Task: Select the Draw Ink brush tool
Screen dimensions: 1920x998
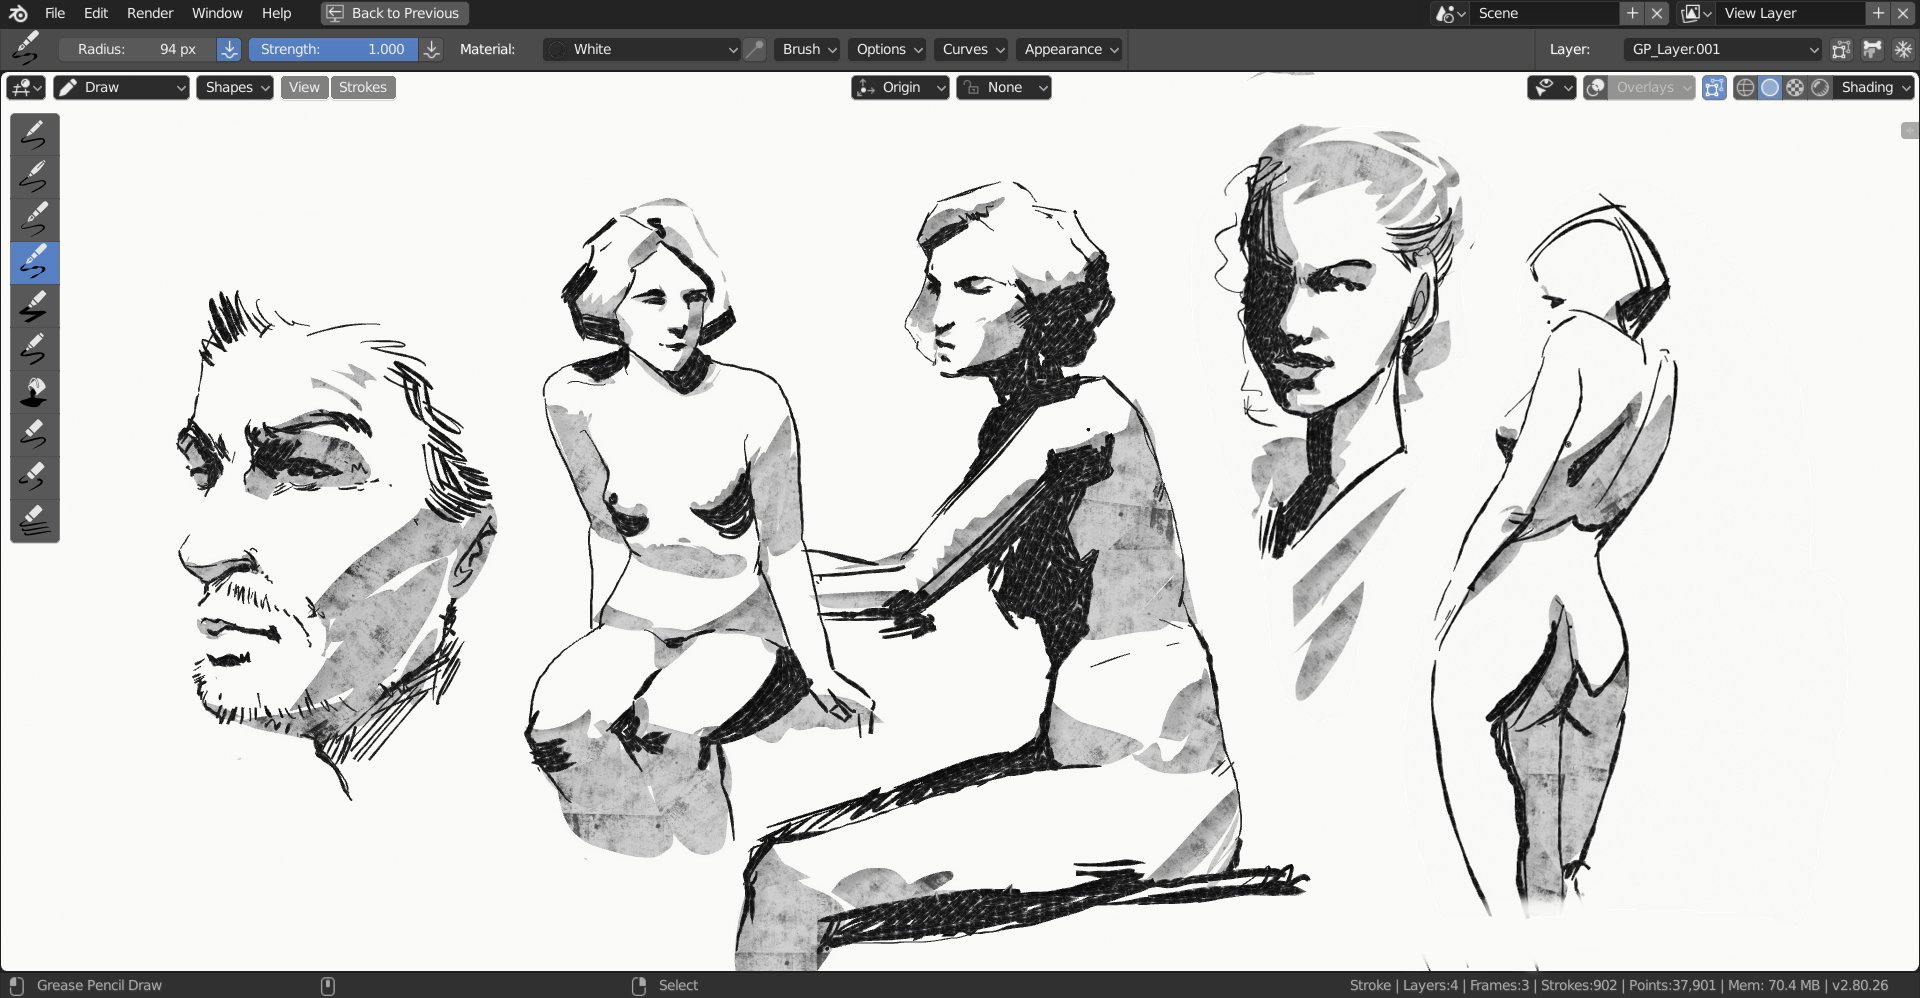Action: tap(34, 220)
